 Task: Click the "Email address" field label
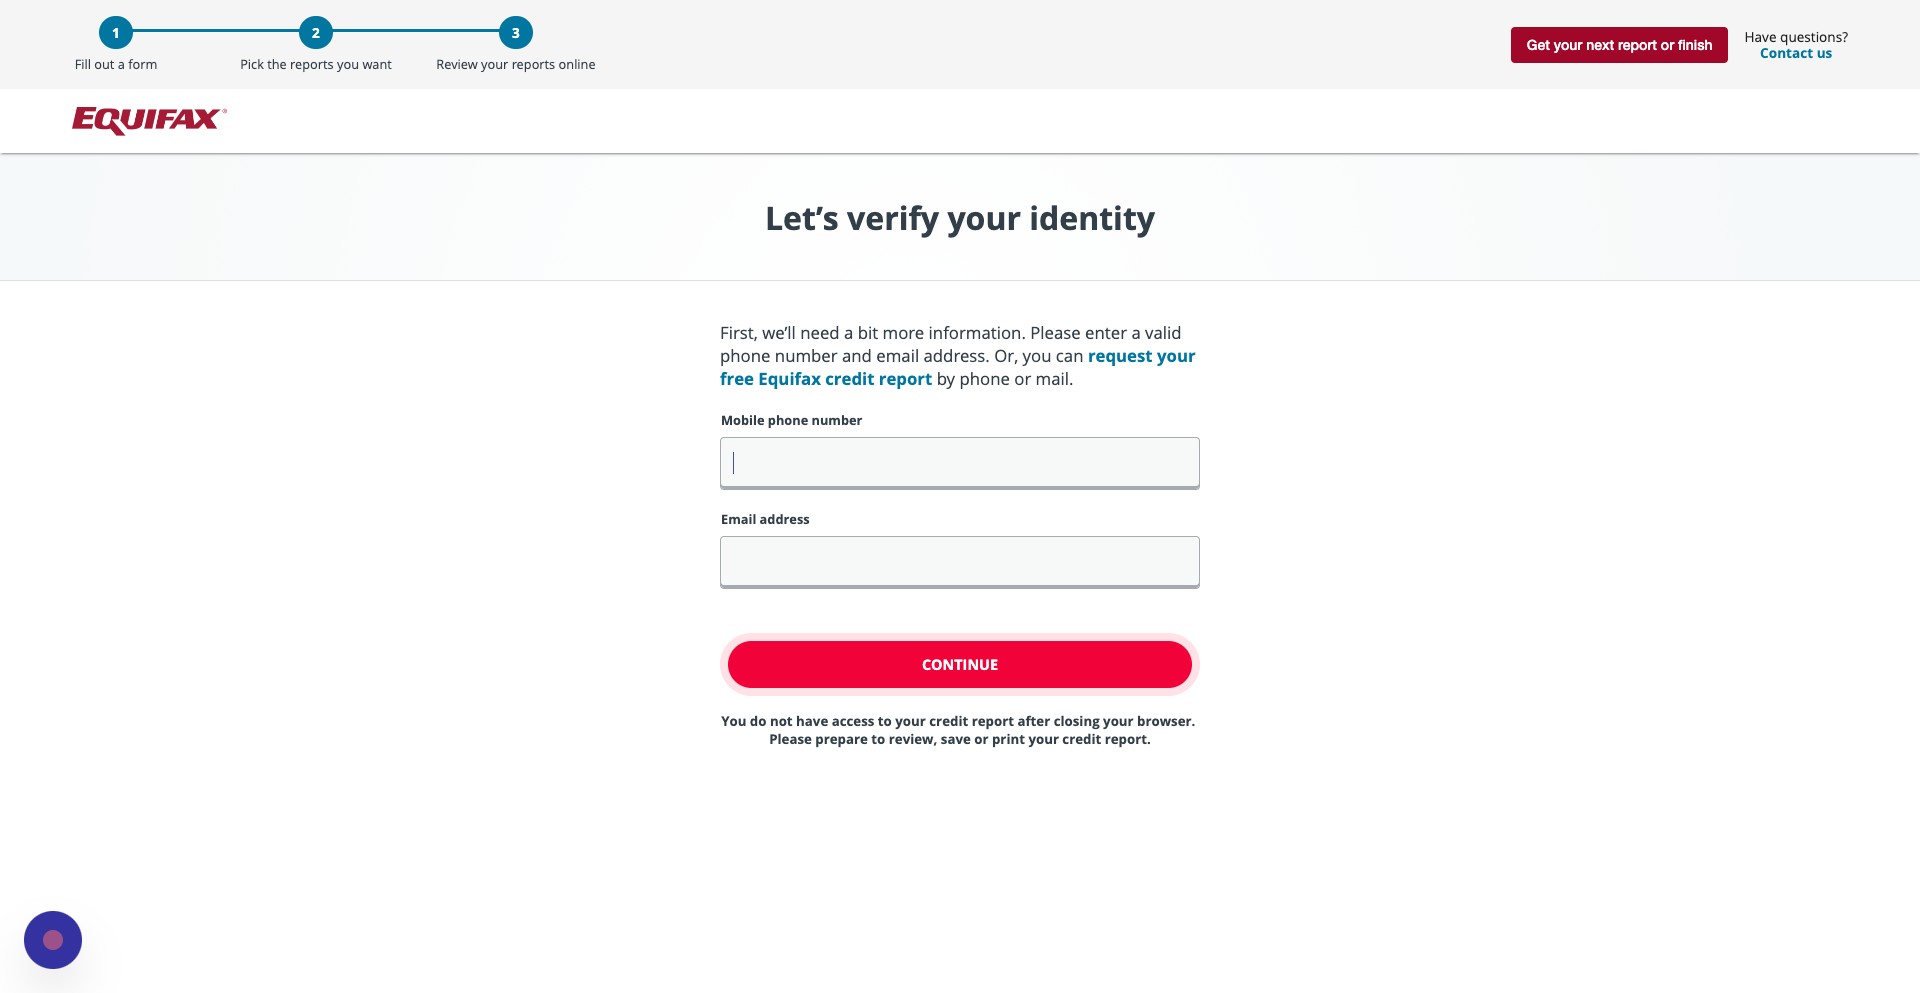pos(765,520)
